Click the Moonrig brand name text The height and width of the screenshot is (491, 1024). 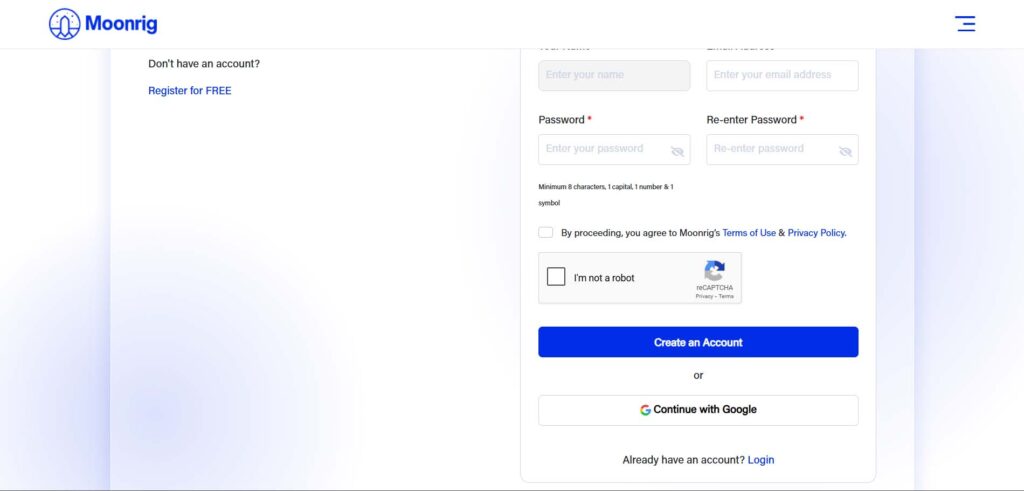tap(121, 24)
